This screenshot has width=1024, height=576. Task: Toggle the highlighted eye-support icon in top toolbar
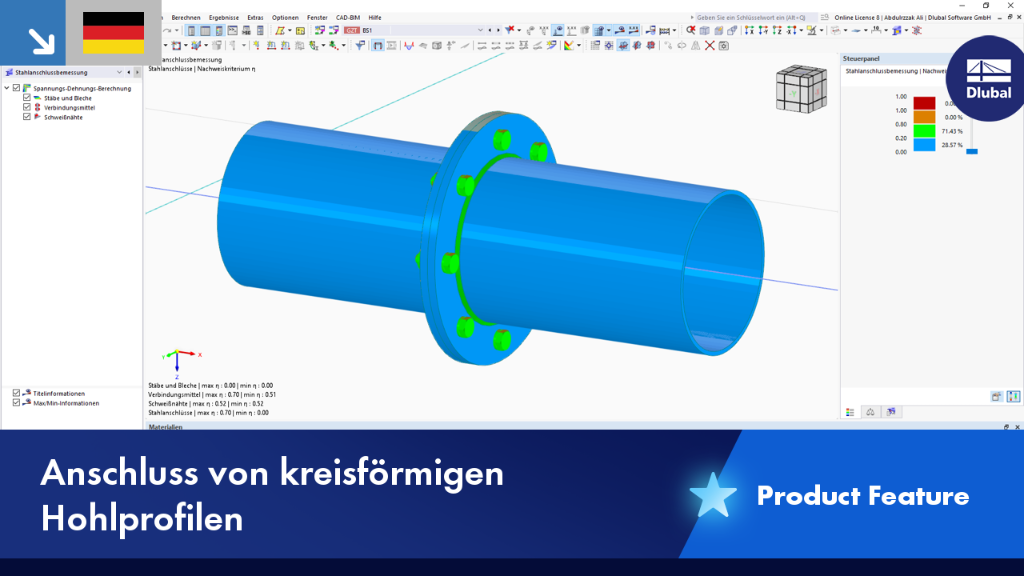click(x=558, y=30)
